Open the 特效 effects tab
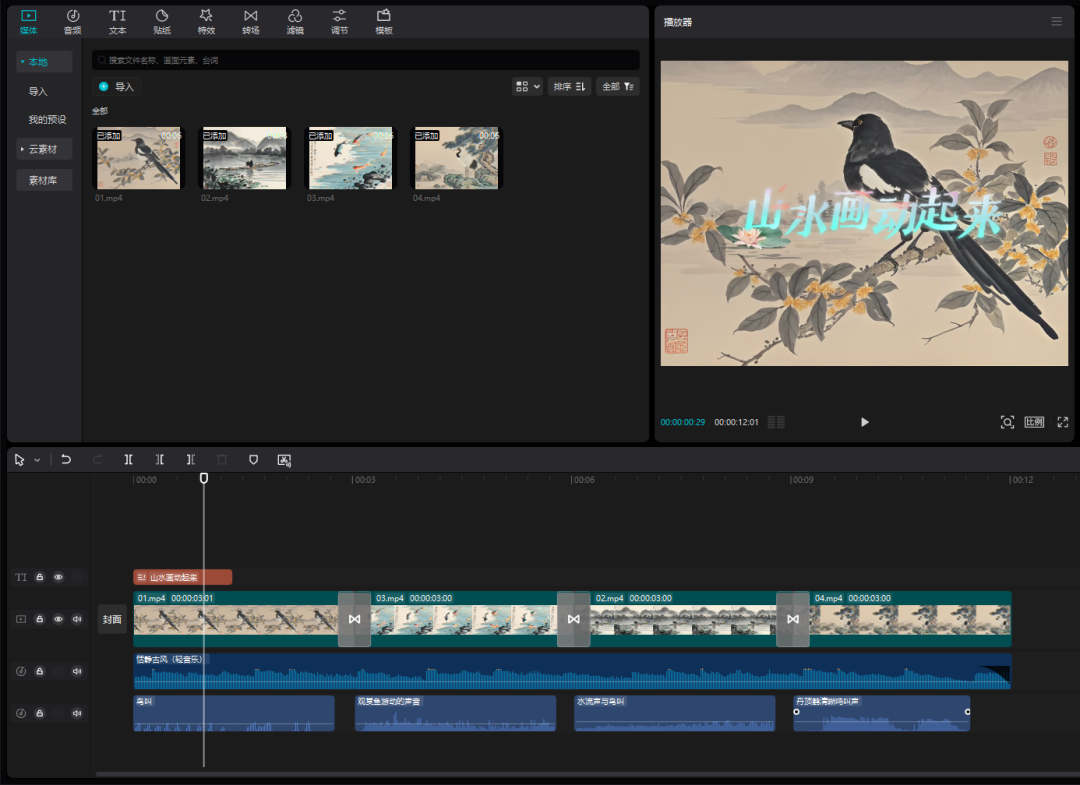The image size is (1080, 785). [206, 21]
